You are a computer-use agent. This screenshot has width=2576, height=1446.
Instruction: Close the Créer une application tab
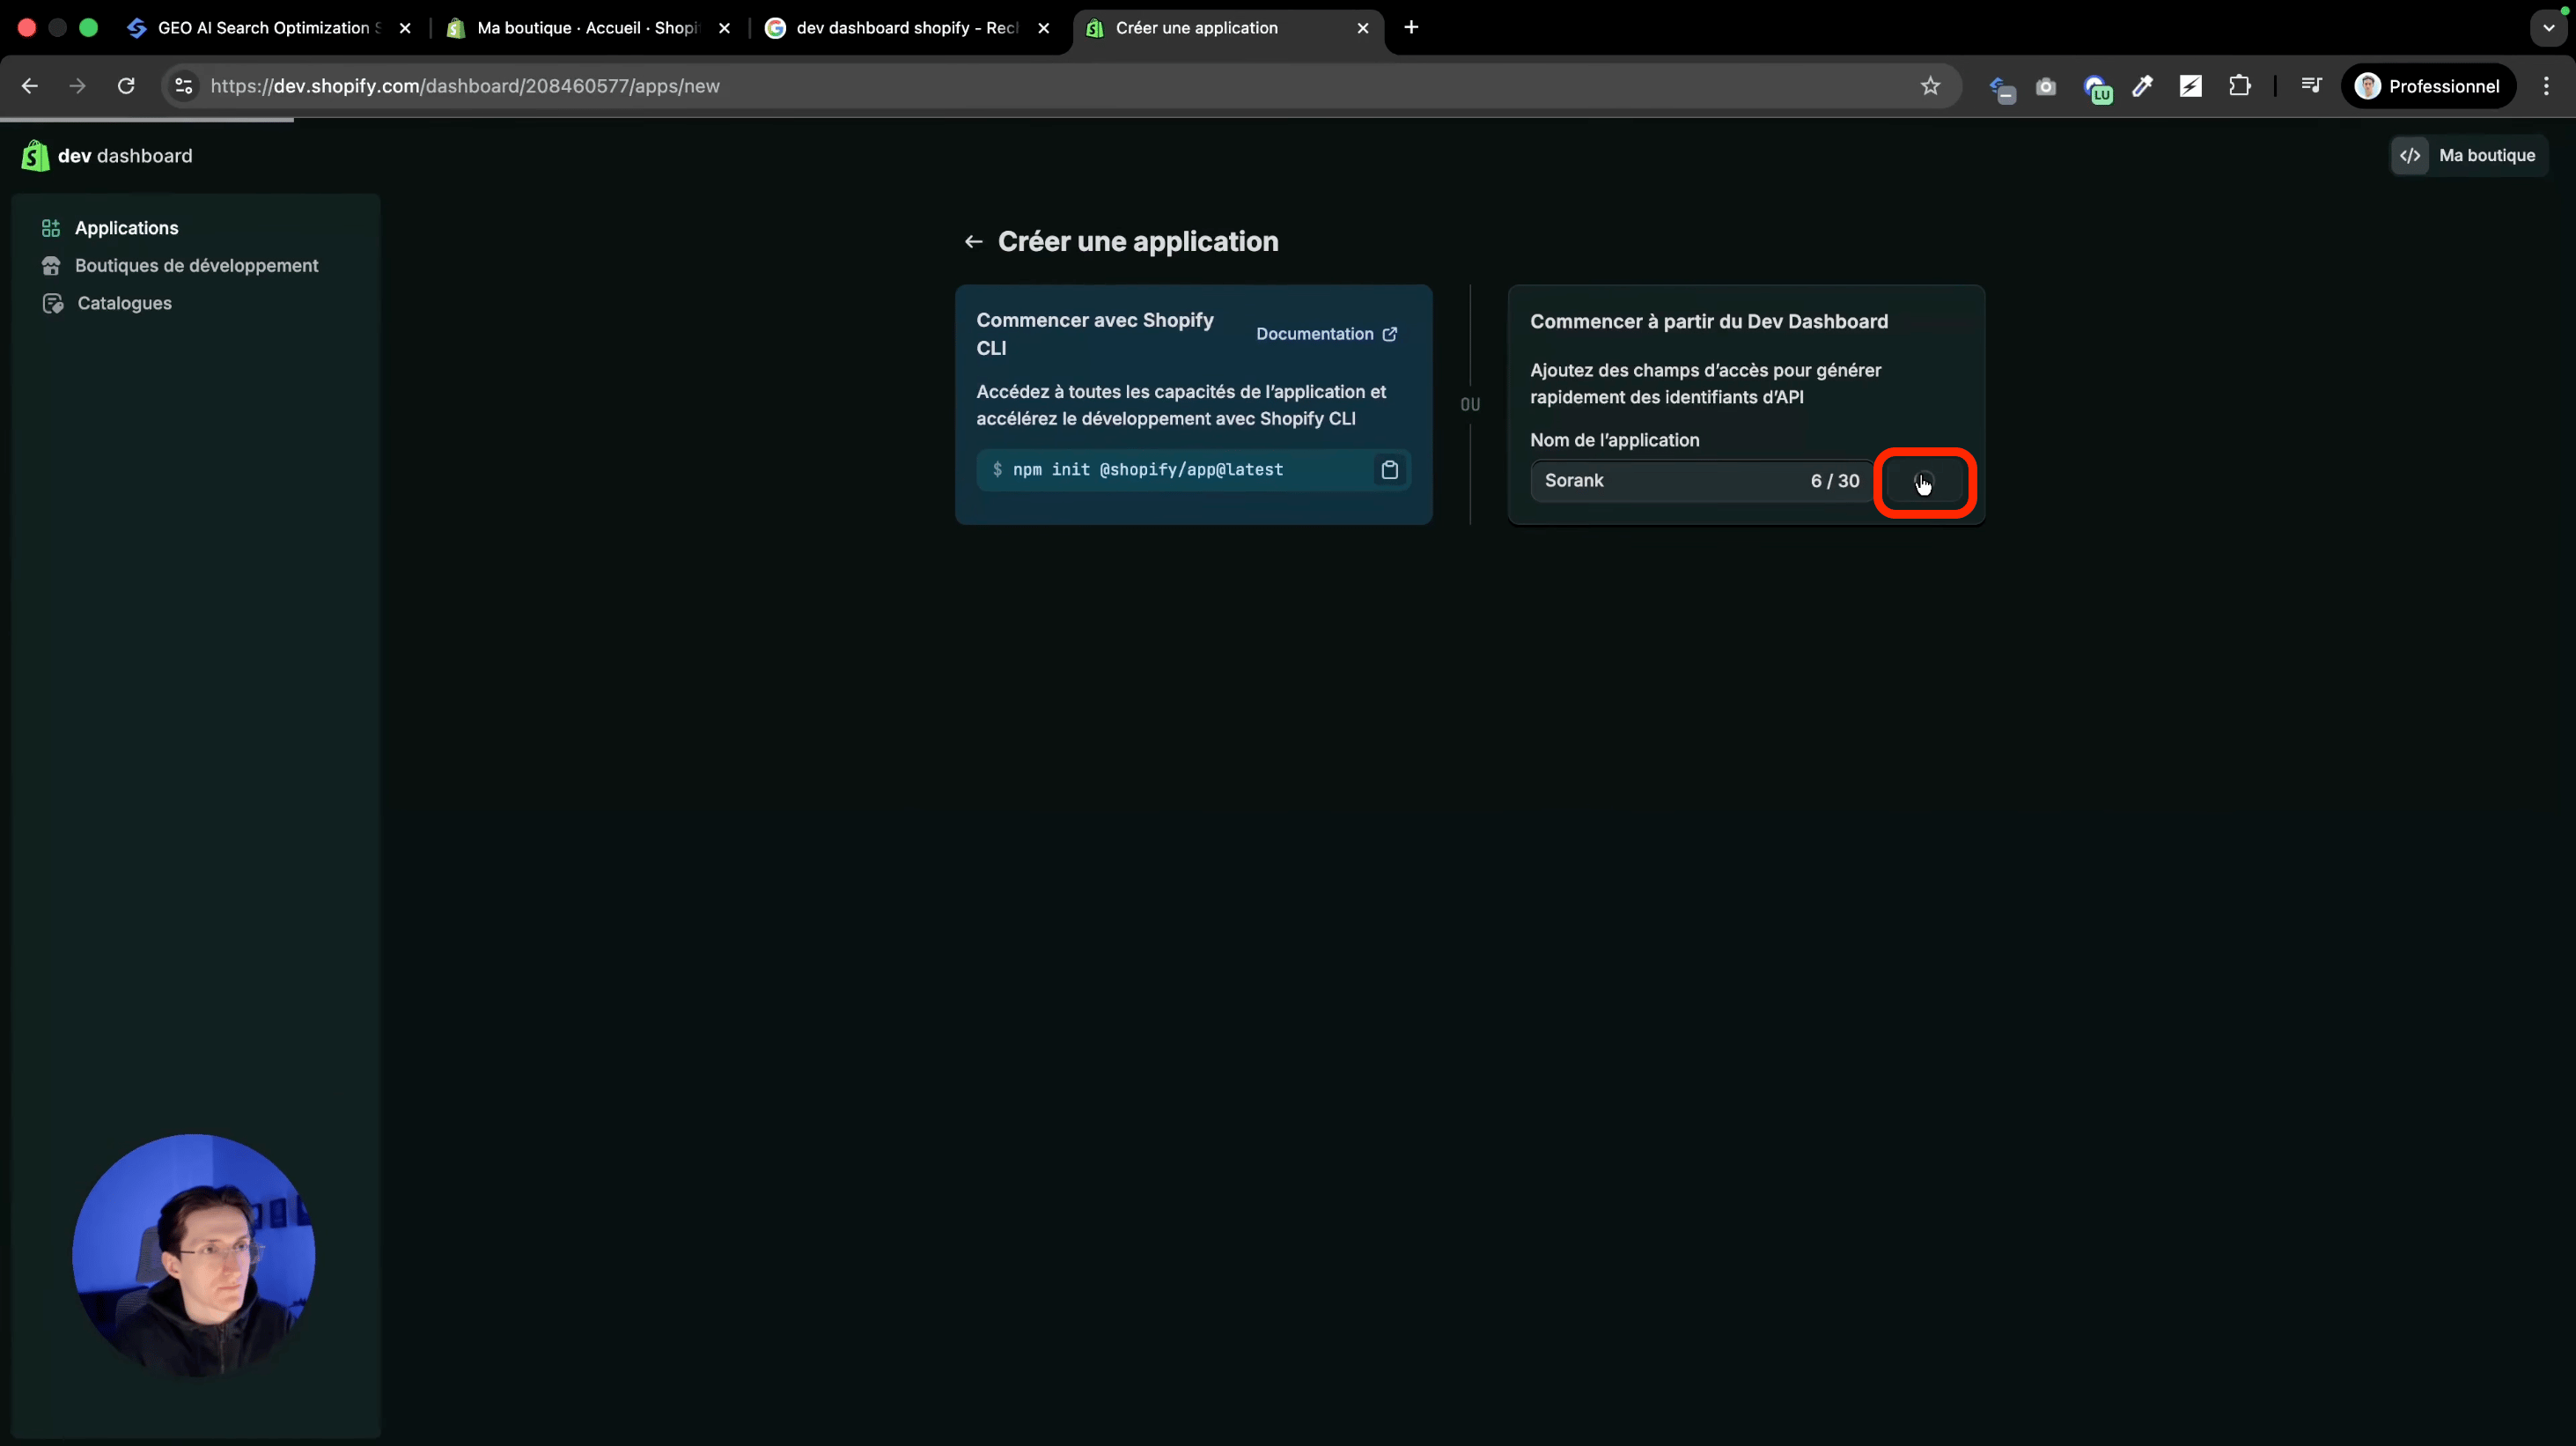1363,28
